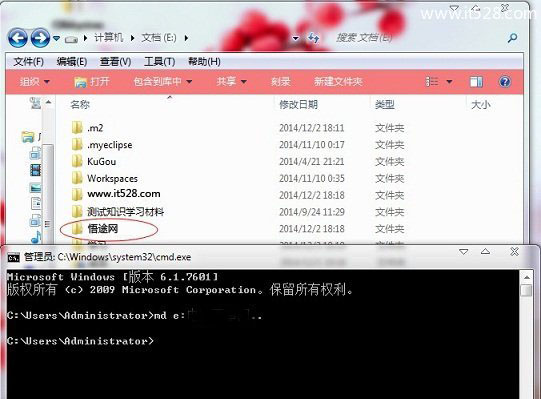Viewport: 541px width, 399px height.
Task: Expand the arrow after 文档 (E:) breadcrumb
Action: click(x=186, y=38)
